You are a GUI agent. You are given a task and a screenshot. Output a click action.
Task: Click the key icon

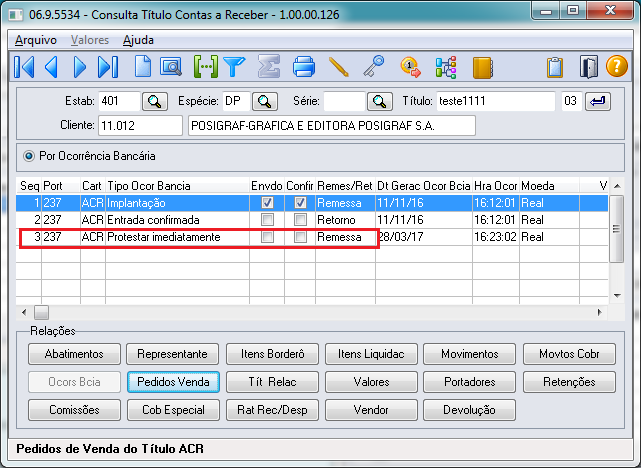[374, 66]
